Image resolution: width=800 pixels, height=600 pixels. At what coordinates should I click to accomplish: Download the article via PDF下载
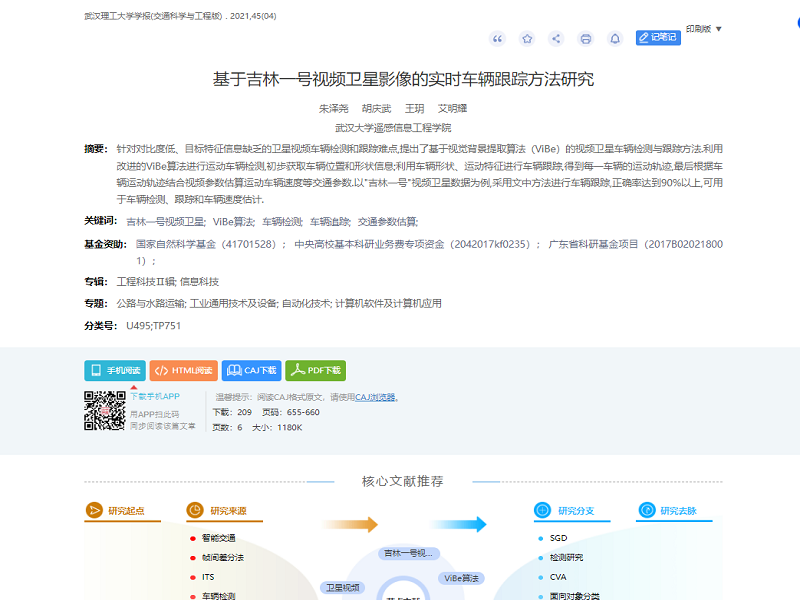coord(316,370)
